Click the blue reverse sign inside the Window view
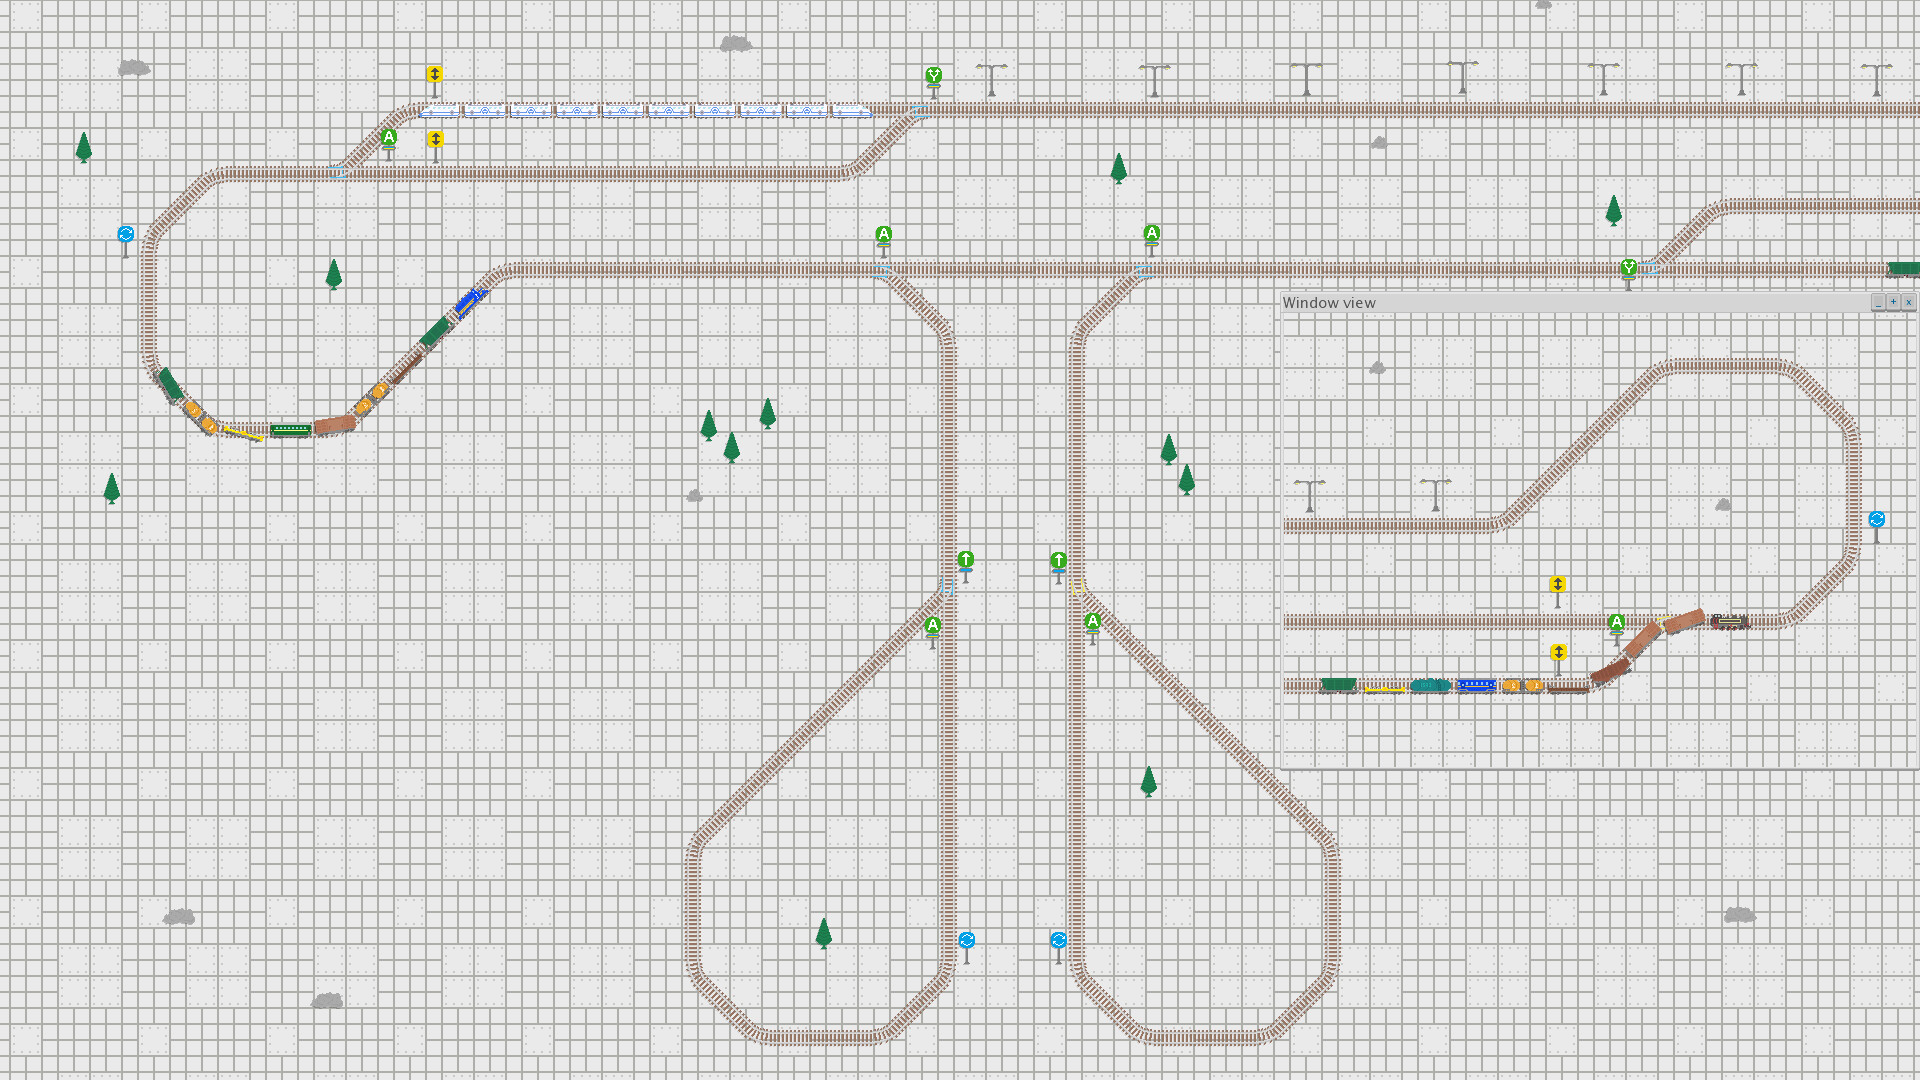Screen dimensions: 1920x1080 pos(1877,520)
